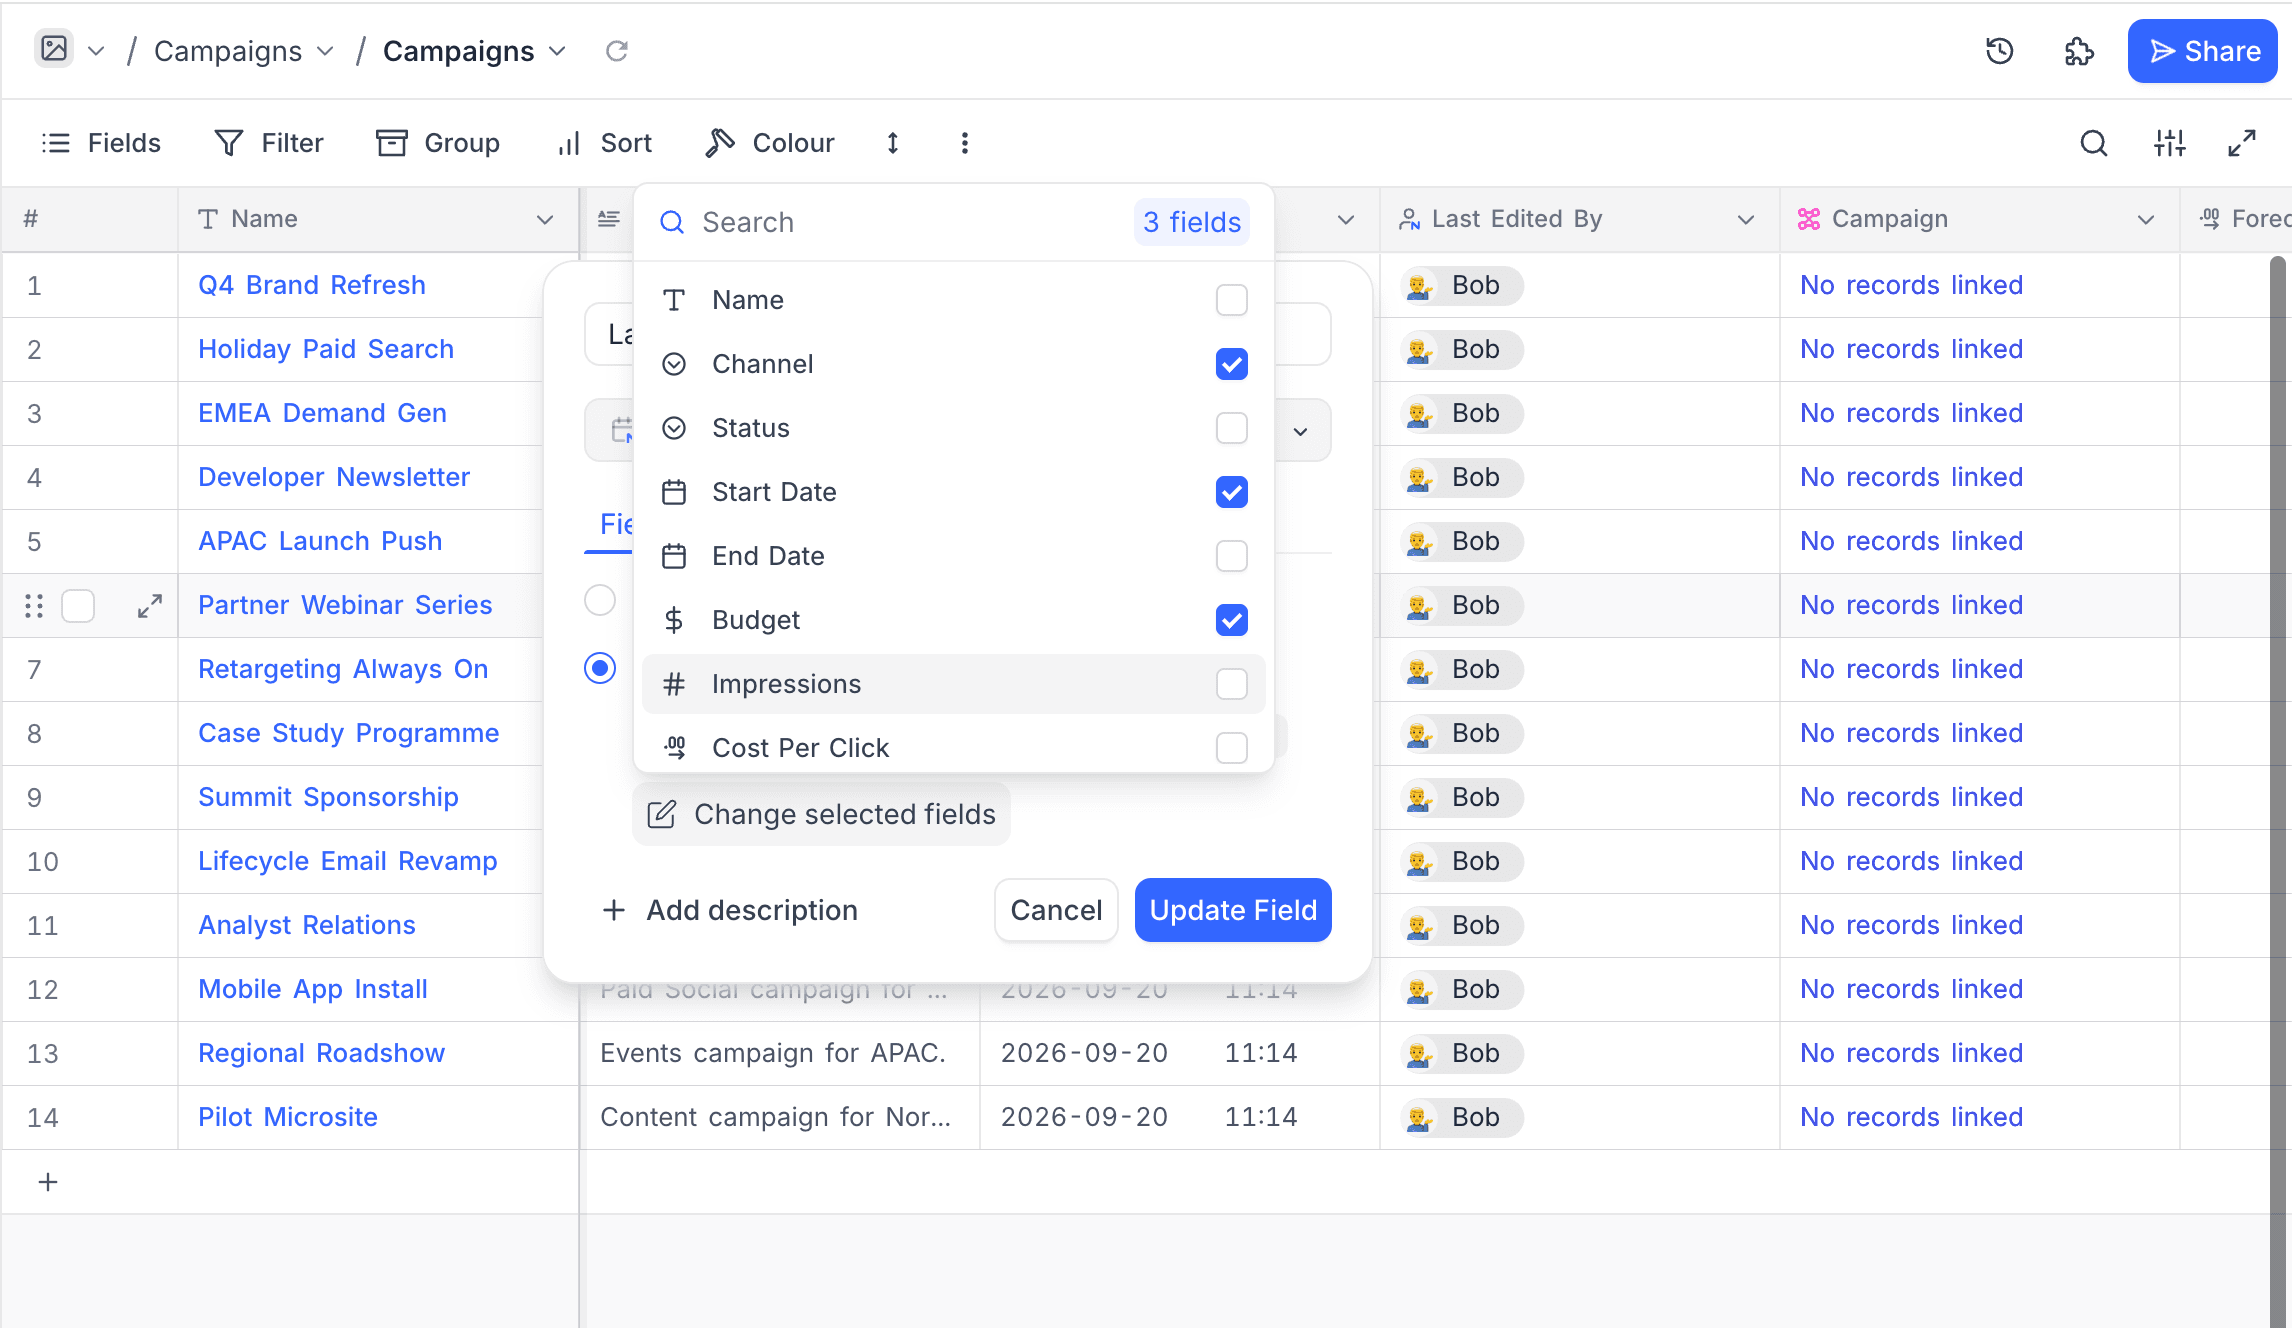The height and width of the screenshot is (1328, 2292).
Task: Expand the Name column dropdown arrow
Action: point(545,219)
